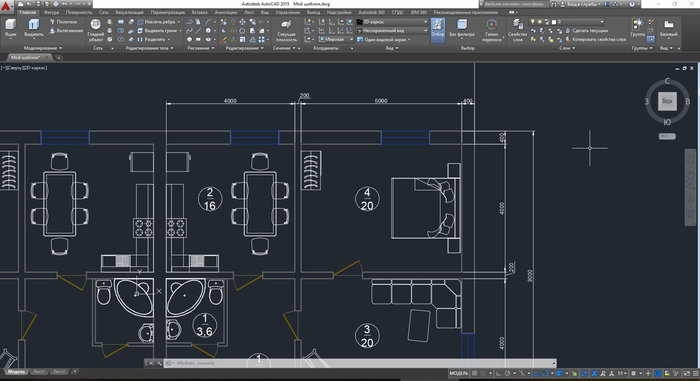
Task: Open the UCS dropdown (Мировая)
Action: (335, 39)
